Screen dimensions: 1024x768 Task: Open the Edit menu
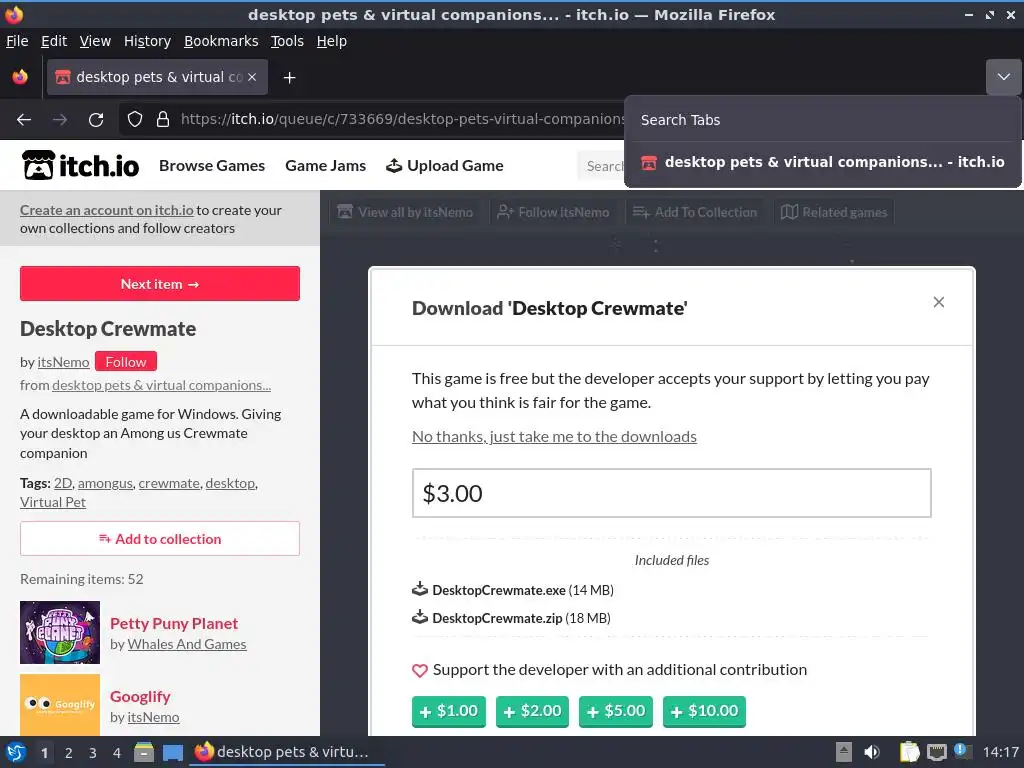pos(54,41)
